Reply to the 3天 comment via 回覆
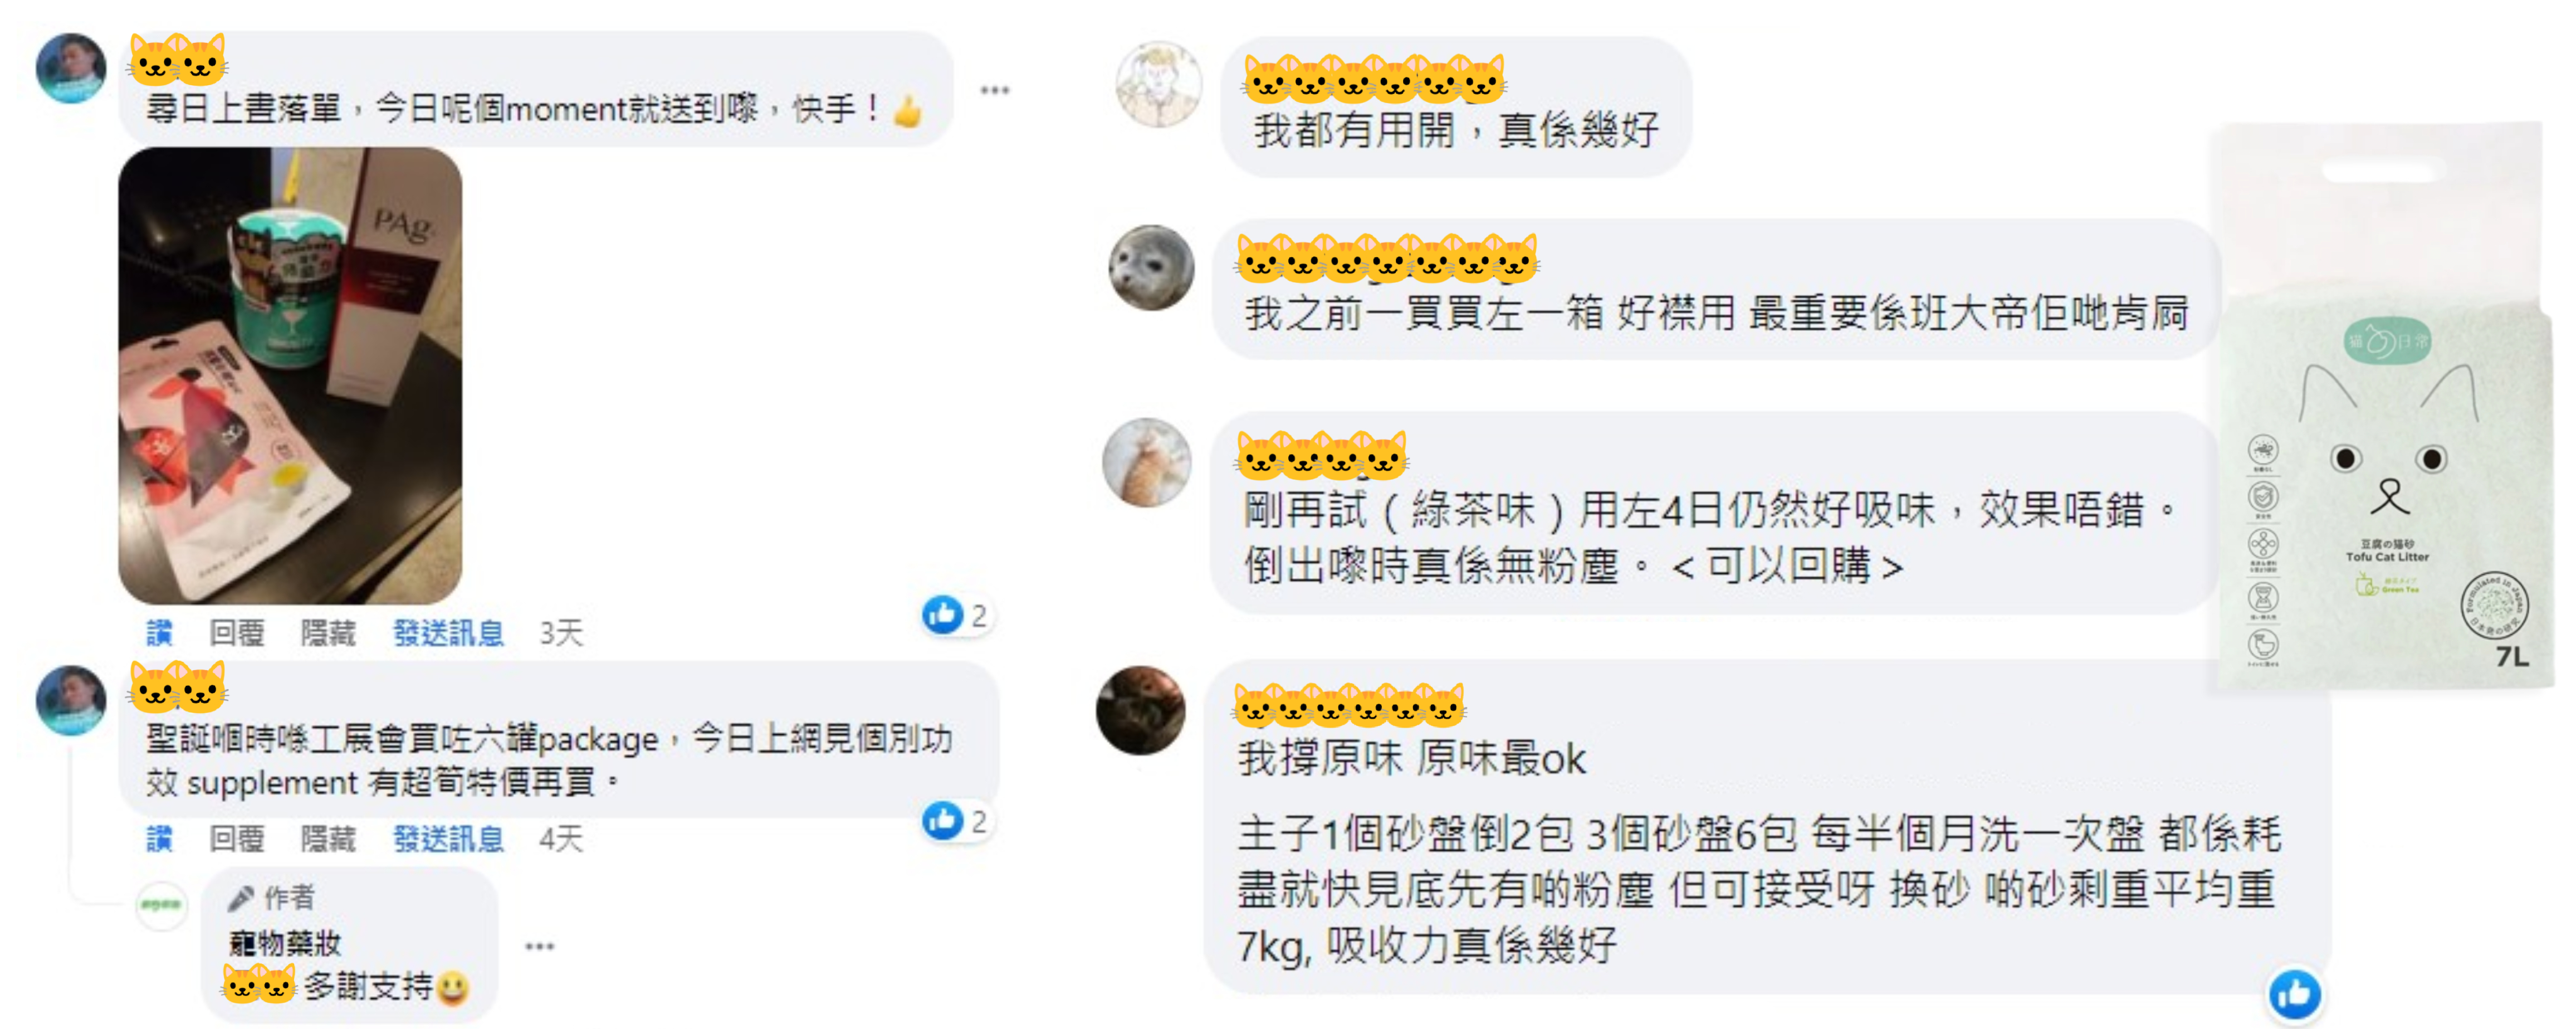This screenshot has width=2576, height=1029. [x=237, y=632]
